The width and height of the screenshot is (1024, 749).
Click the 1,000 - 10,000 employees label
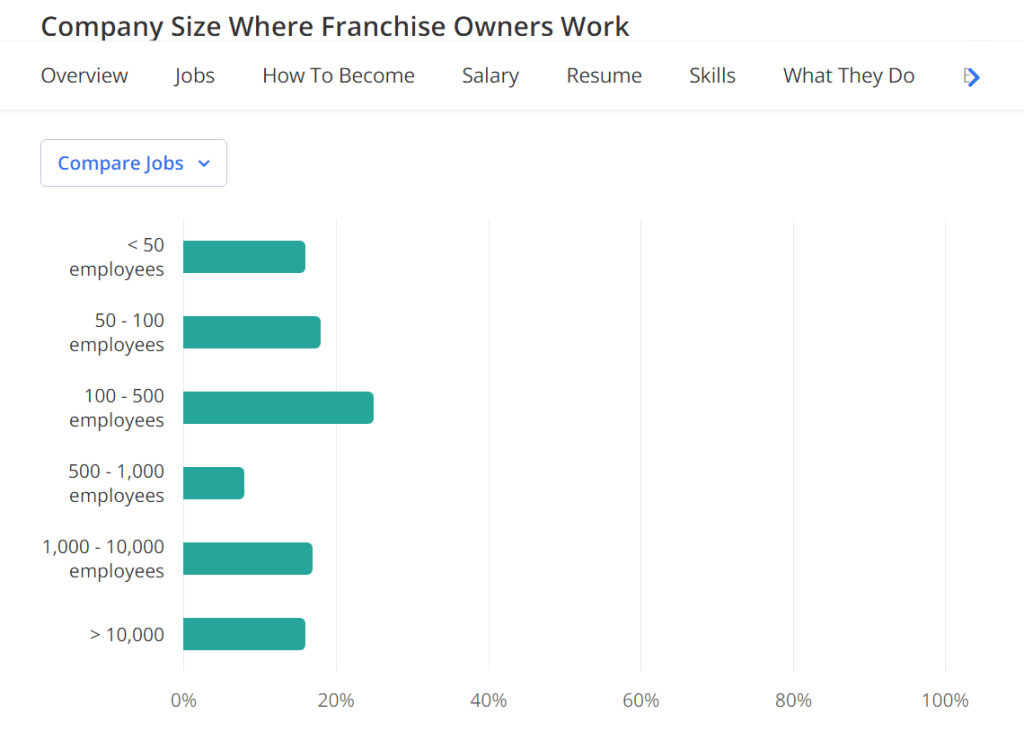pos(103,558)
